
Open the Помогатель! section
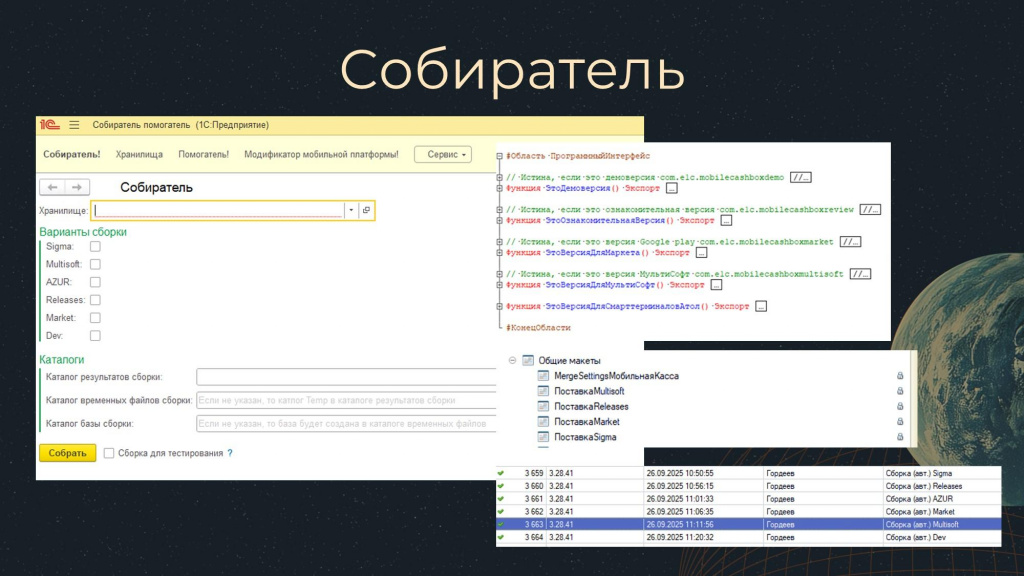pos(204,155)
